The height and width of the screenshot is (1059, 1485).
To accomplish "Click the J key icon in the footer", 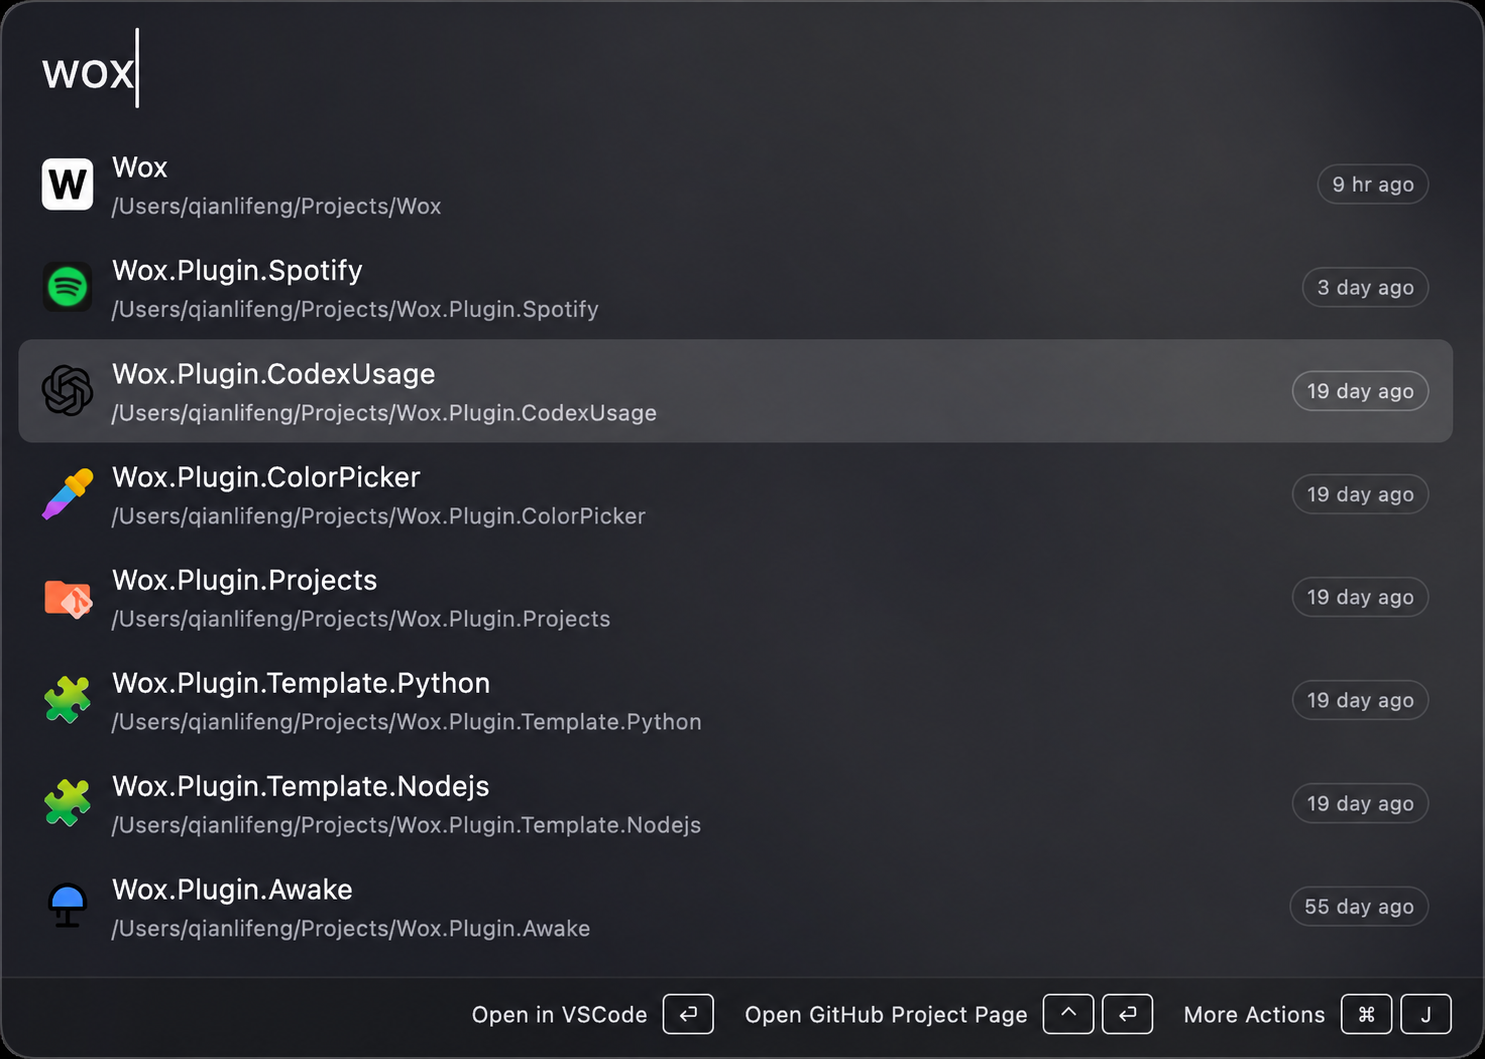I will coord(1426,1014).
